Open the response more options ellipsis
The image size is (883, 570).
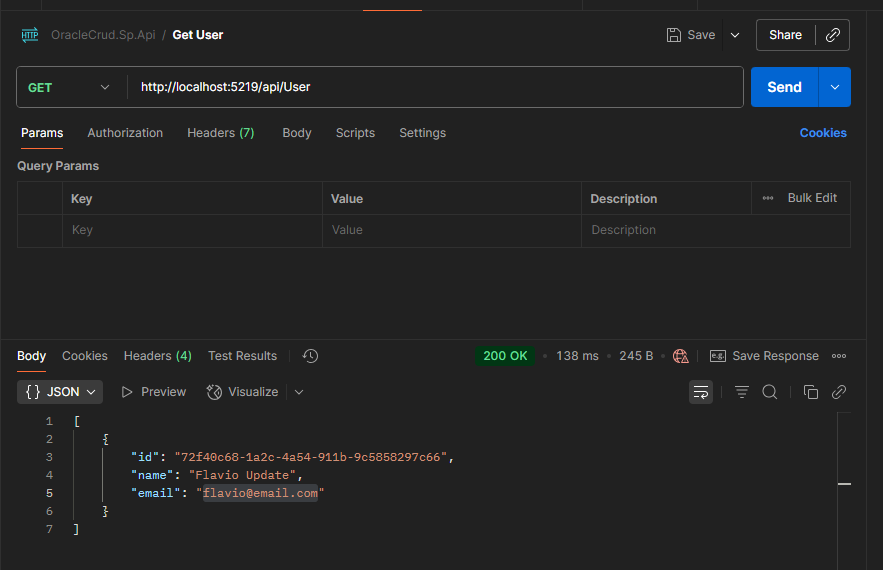[839, 356]
